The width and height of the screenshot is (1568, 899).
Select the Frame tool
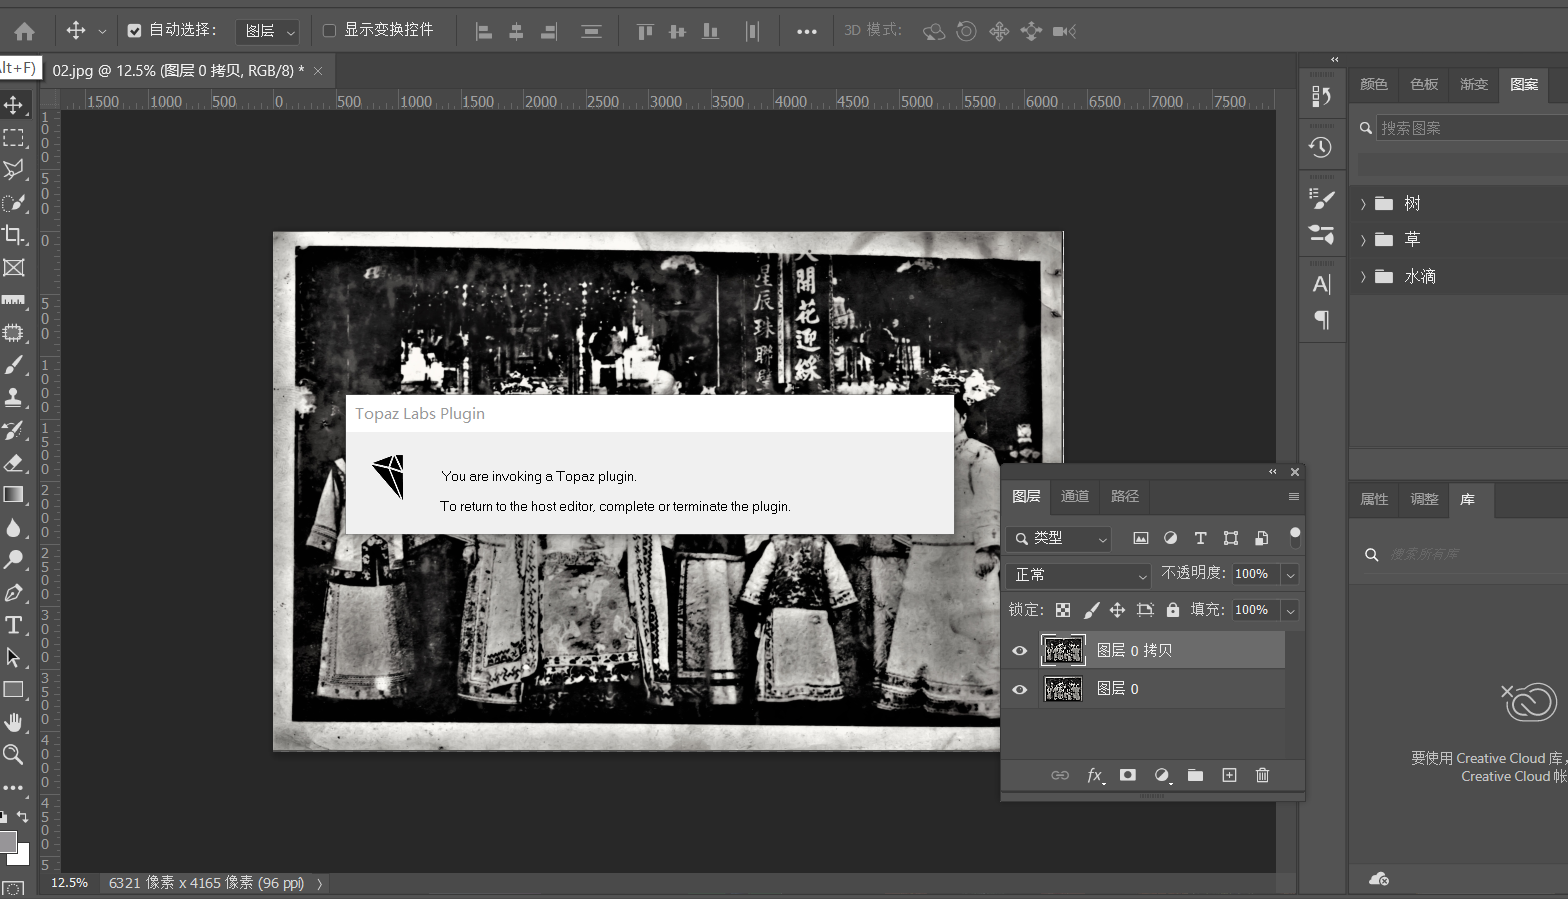[14, 268]
